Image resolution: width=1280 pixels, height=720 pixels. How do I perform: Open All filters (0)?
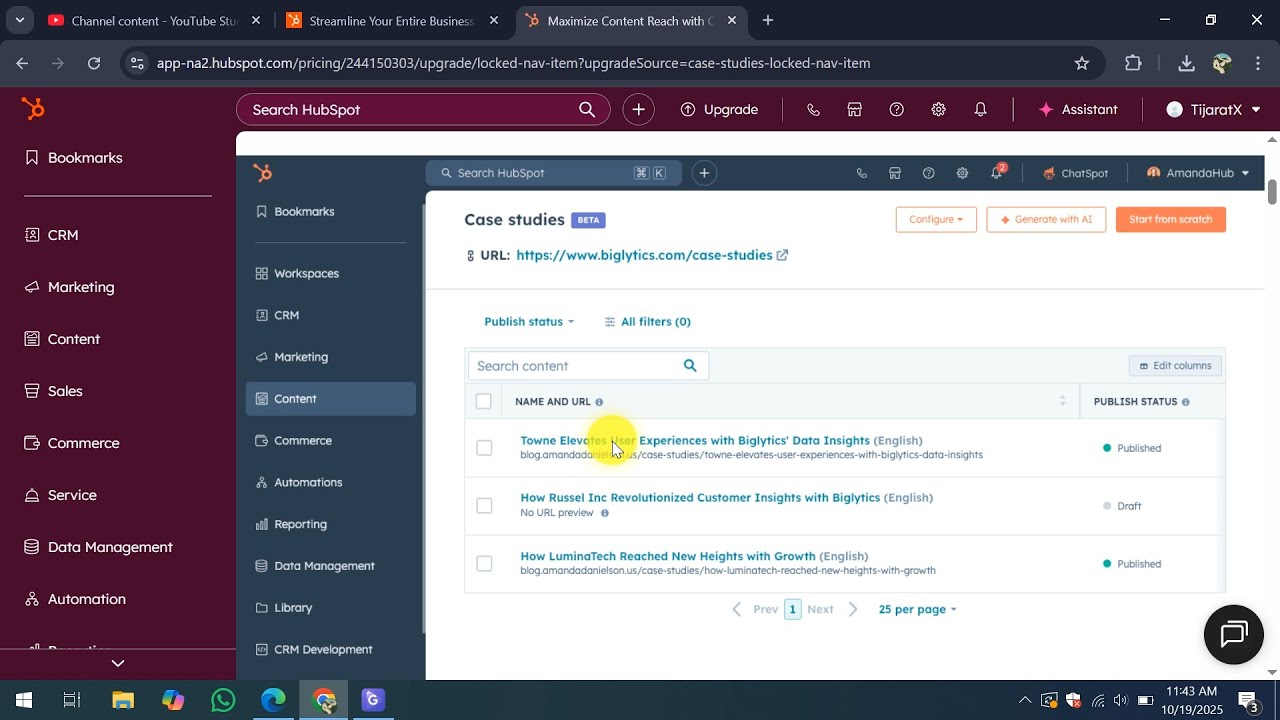pos(647,322)
